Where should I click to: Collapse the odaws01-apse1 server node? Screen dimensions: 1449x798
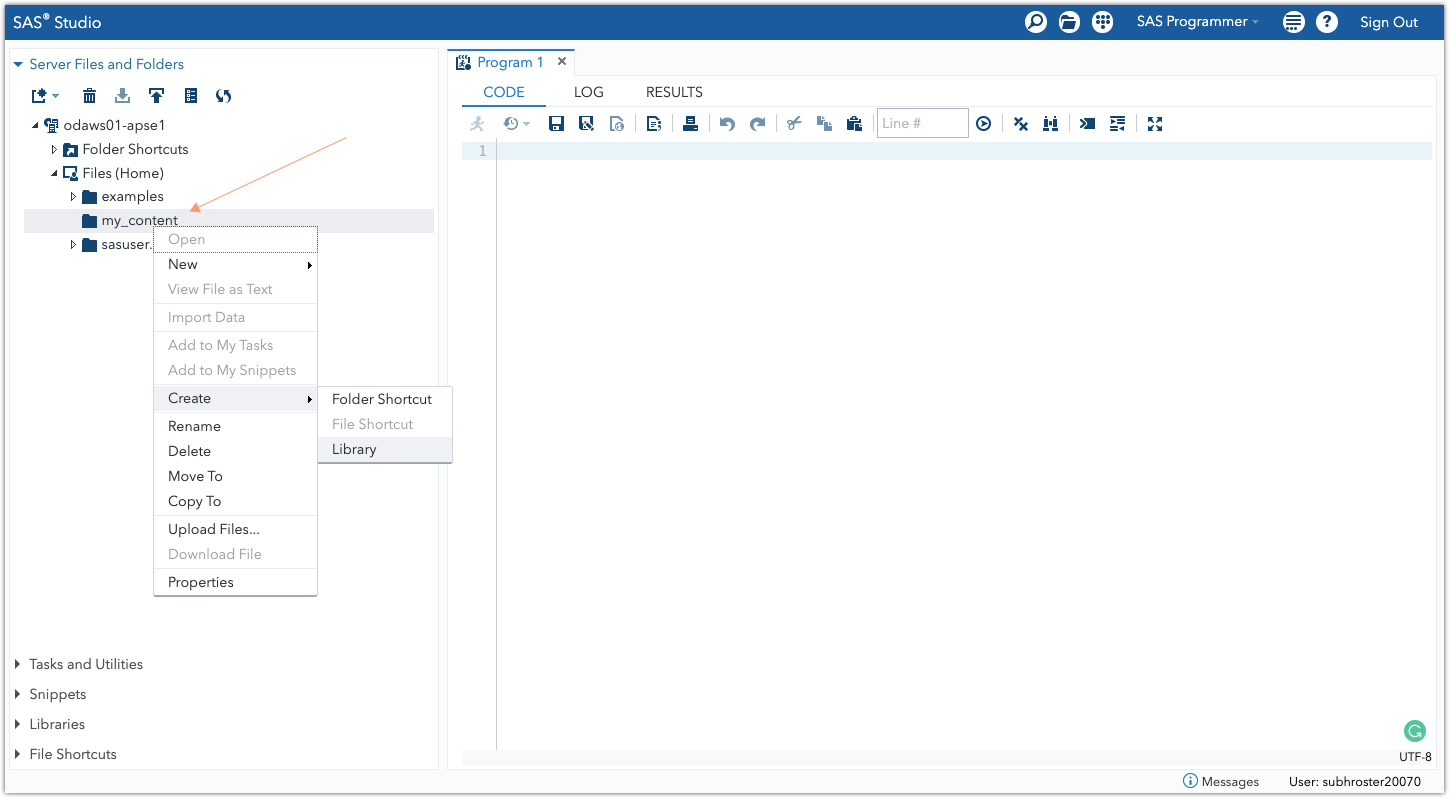35,125
